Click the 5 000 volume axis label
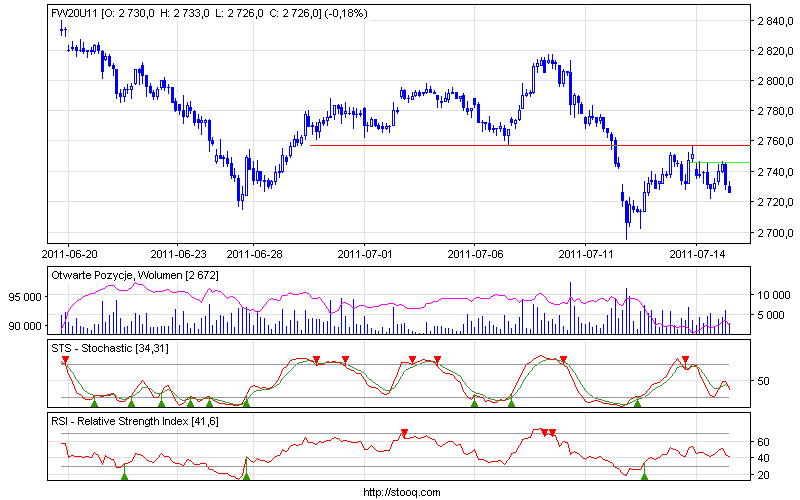The width and height of the screenshot is (800, 500). [770, 315]
